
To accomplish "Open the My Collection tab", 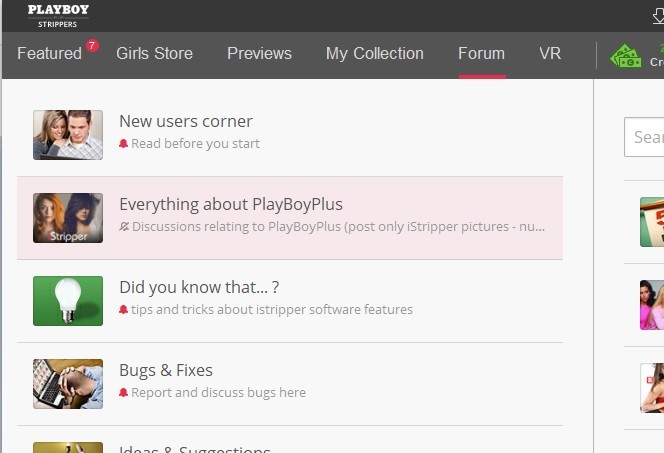I will [374, 54].
